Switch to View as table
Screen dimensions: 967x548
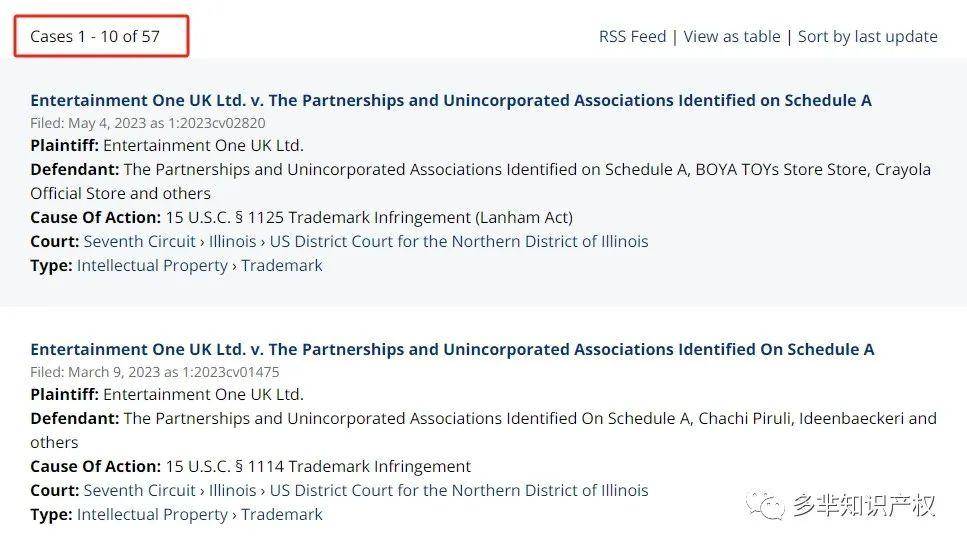point(732,36)
